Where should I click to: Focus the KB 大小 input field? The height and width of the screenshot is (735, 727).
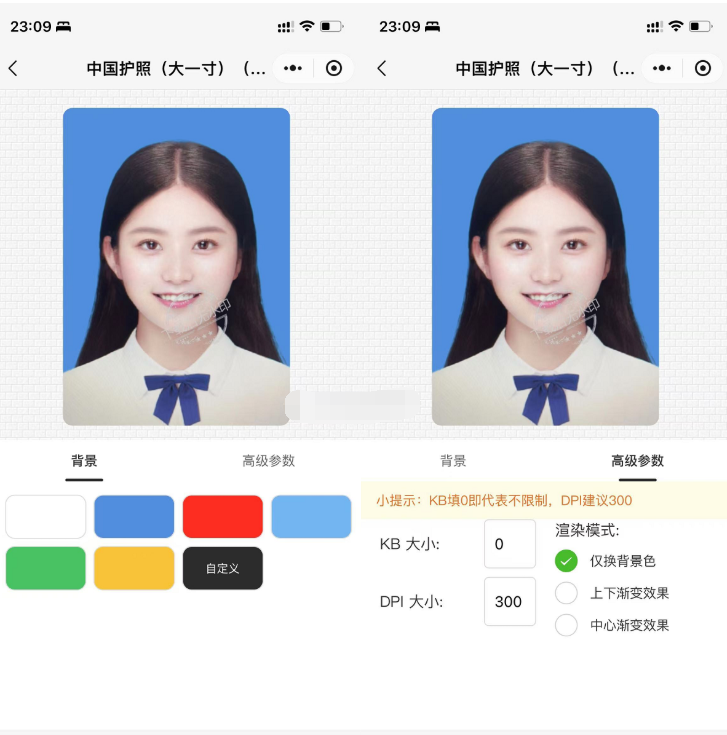[510, 544]
